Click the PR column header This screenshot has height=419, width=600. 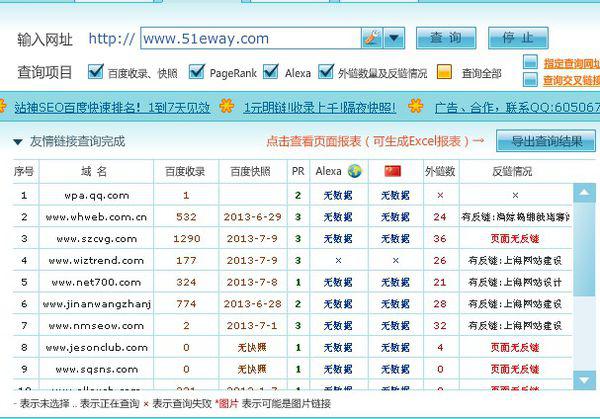pyautogui.click(x=298, y=171)
